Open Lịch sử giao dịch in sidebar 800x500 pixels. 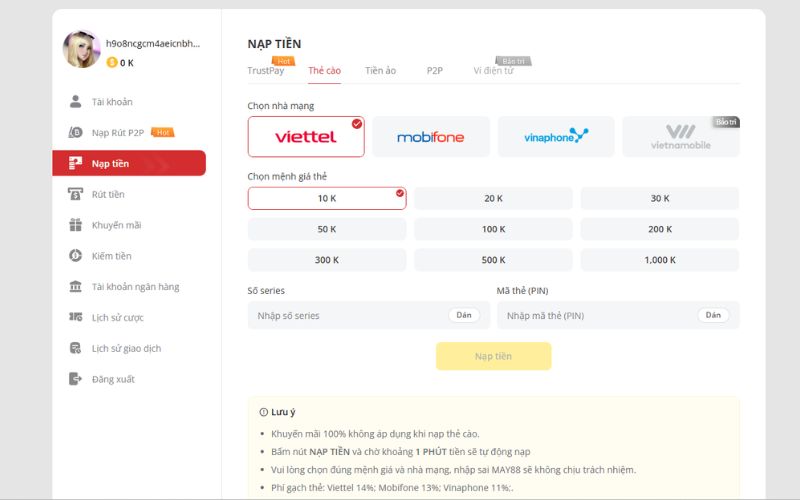(126, 348)
